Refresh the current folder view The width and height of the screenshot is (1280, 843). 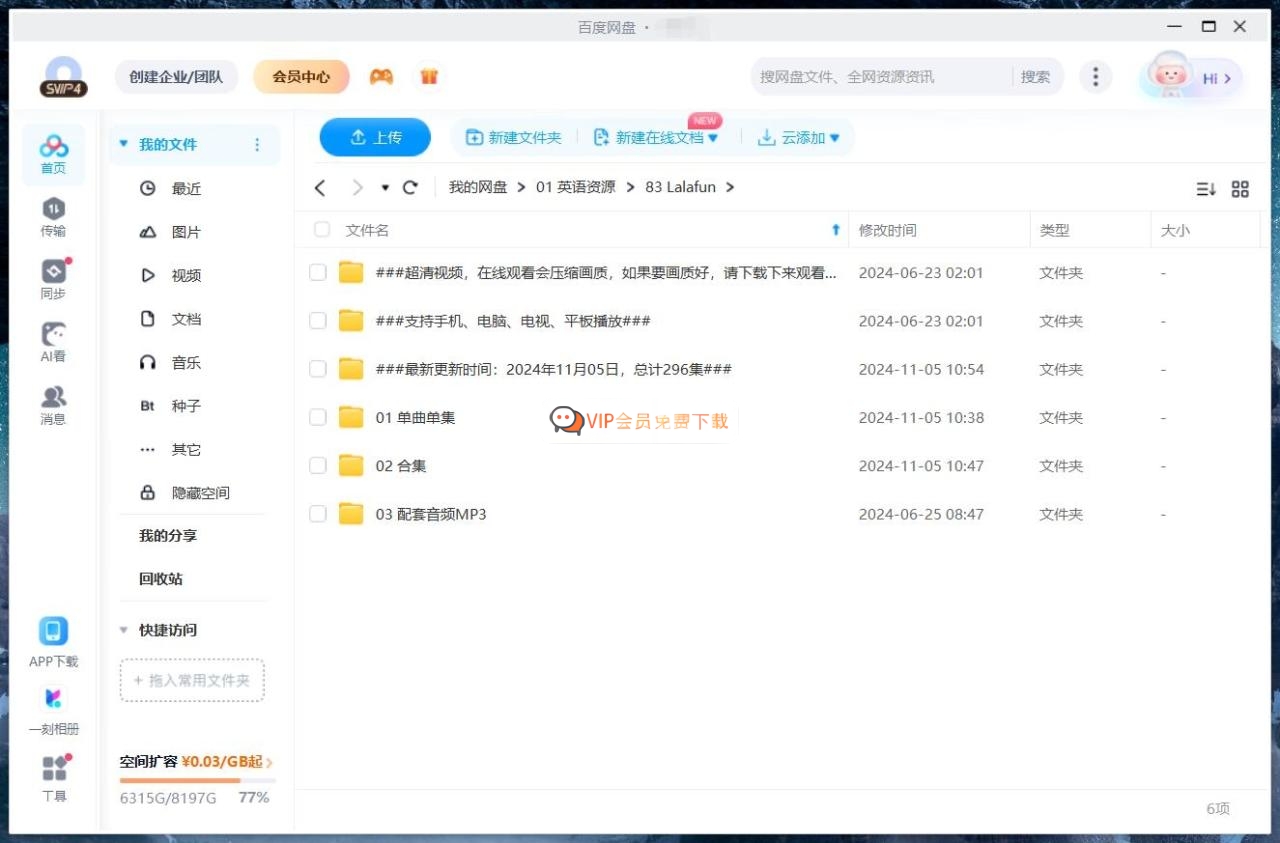[x=410, y=187]
